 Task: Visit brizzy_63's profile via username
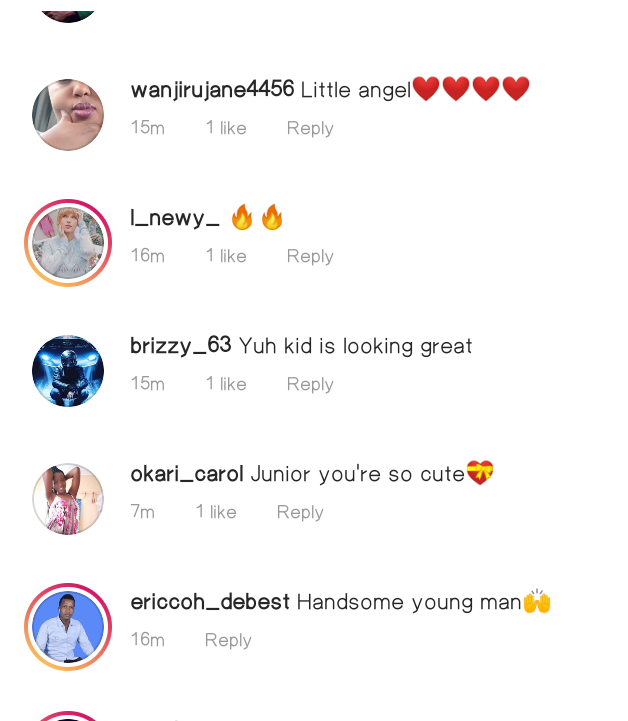(x=181, y=345)
